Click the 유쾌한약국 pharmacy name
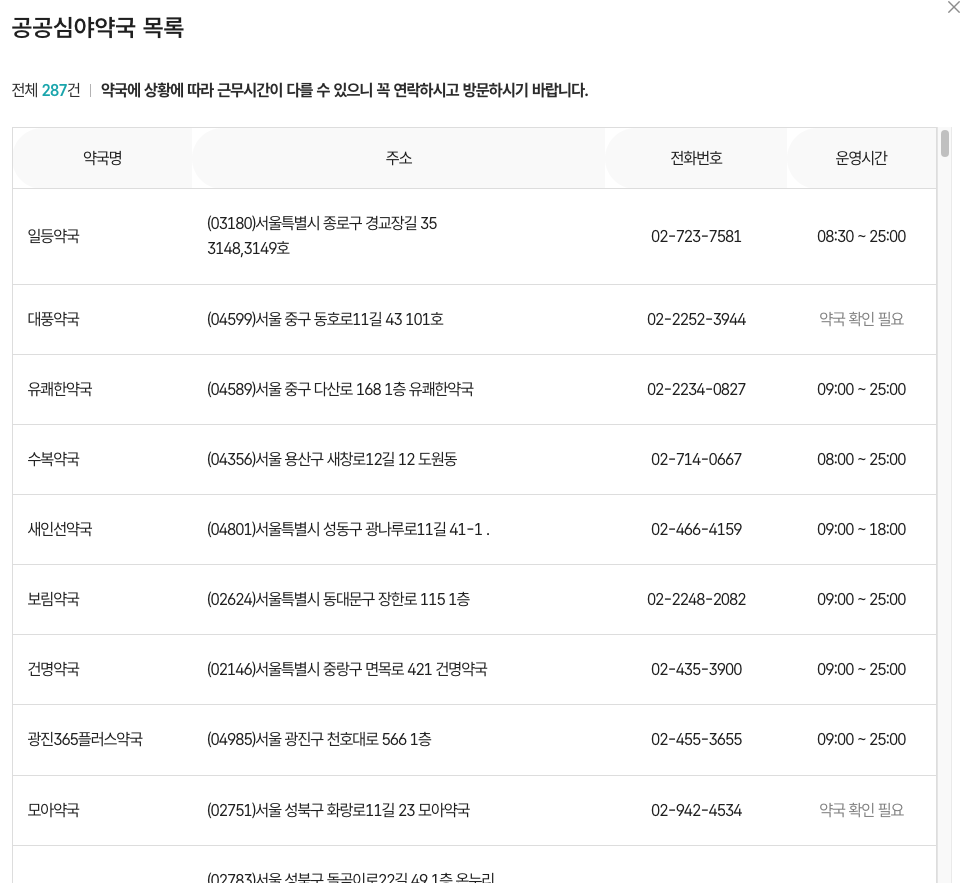 point(60,390)
